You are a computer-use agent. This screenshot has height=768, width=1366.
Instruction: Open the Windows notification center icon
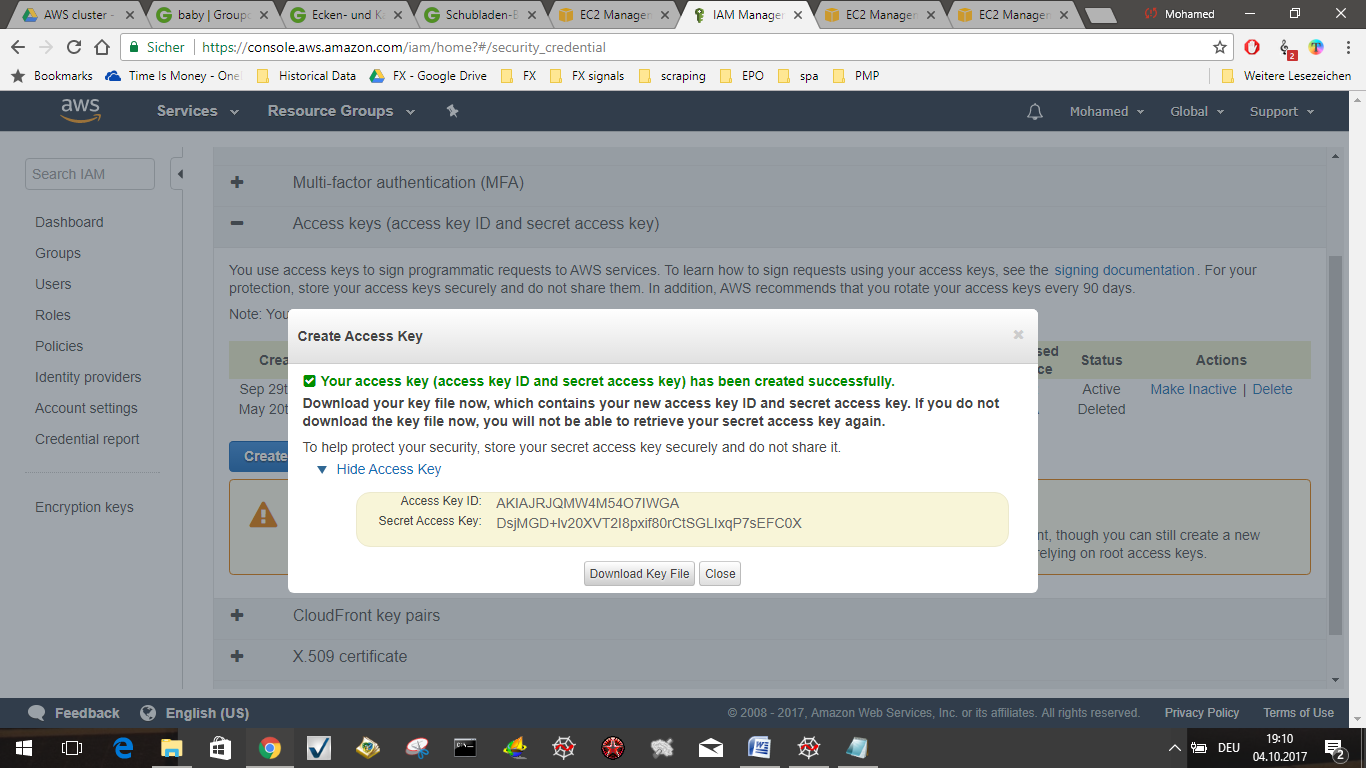click(1335, 747)
